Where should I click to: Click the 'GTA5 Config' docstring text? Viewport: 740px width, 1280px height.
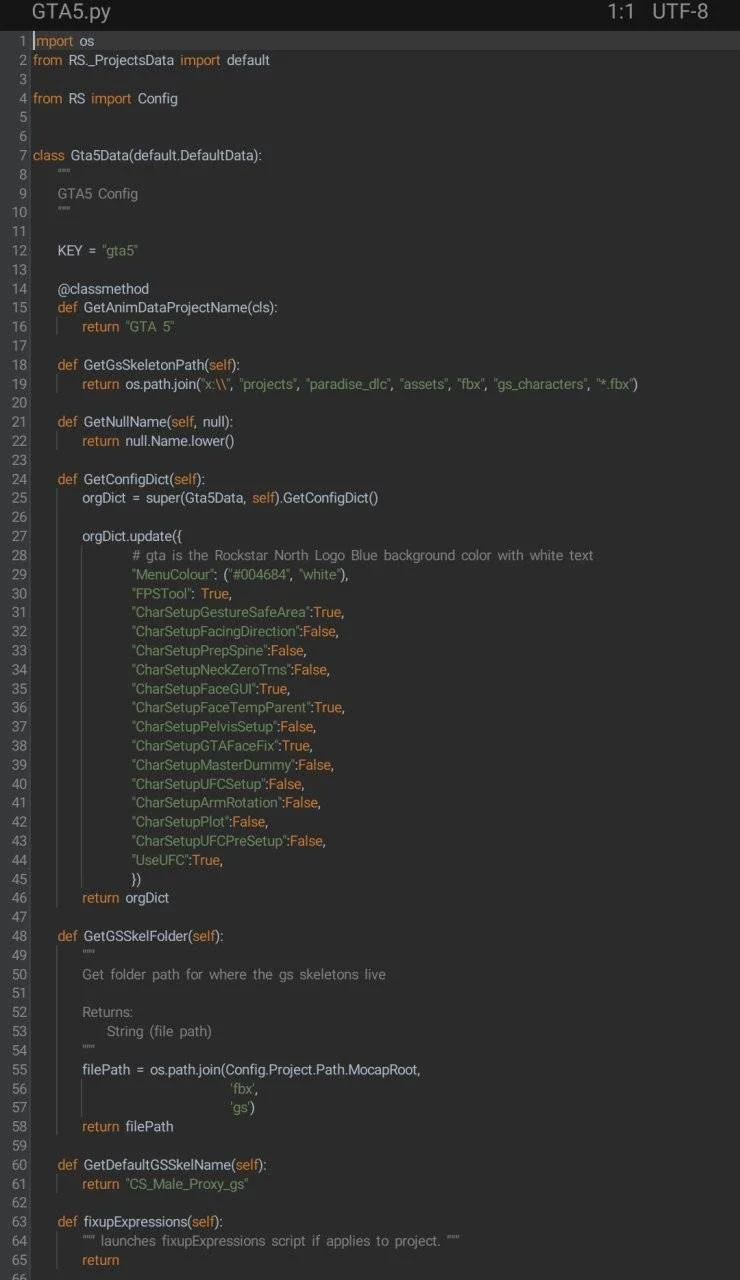98,193
